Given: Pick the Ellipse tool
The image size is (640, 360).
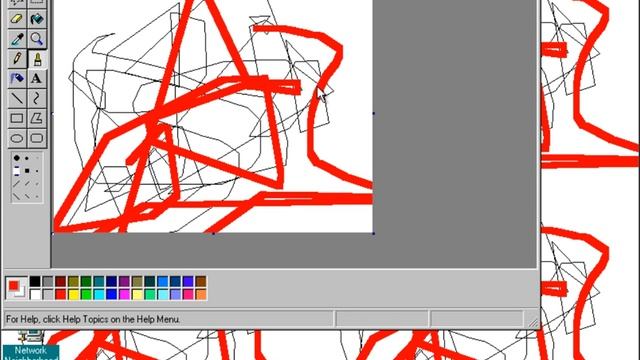Looking at the screenshot, I should 17,138.
